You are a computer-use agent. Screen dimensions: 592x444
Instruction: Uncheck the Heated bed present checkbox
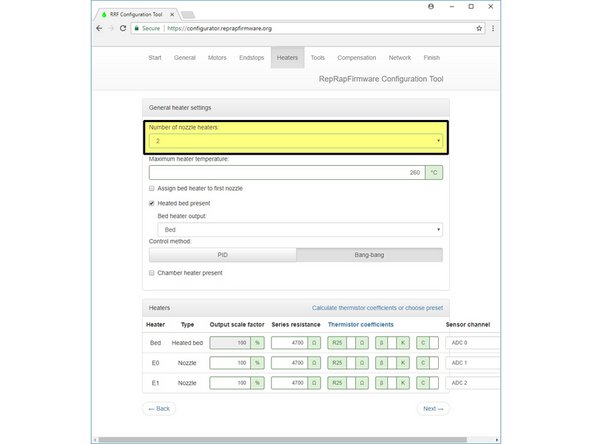152,204
